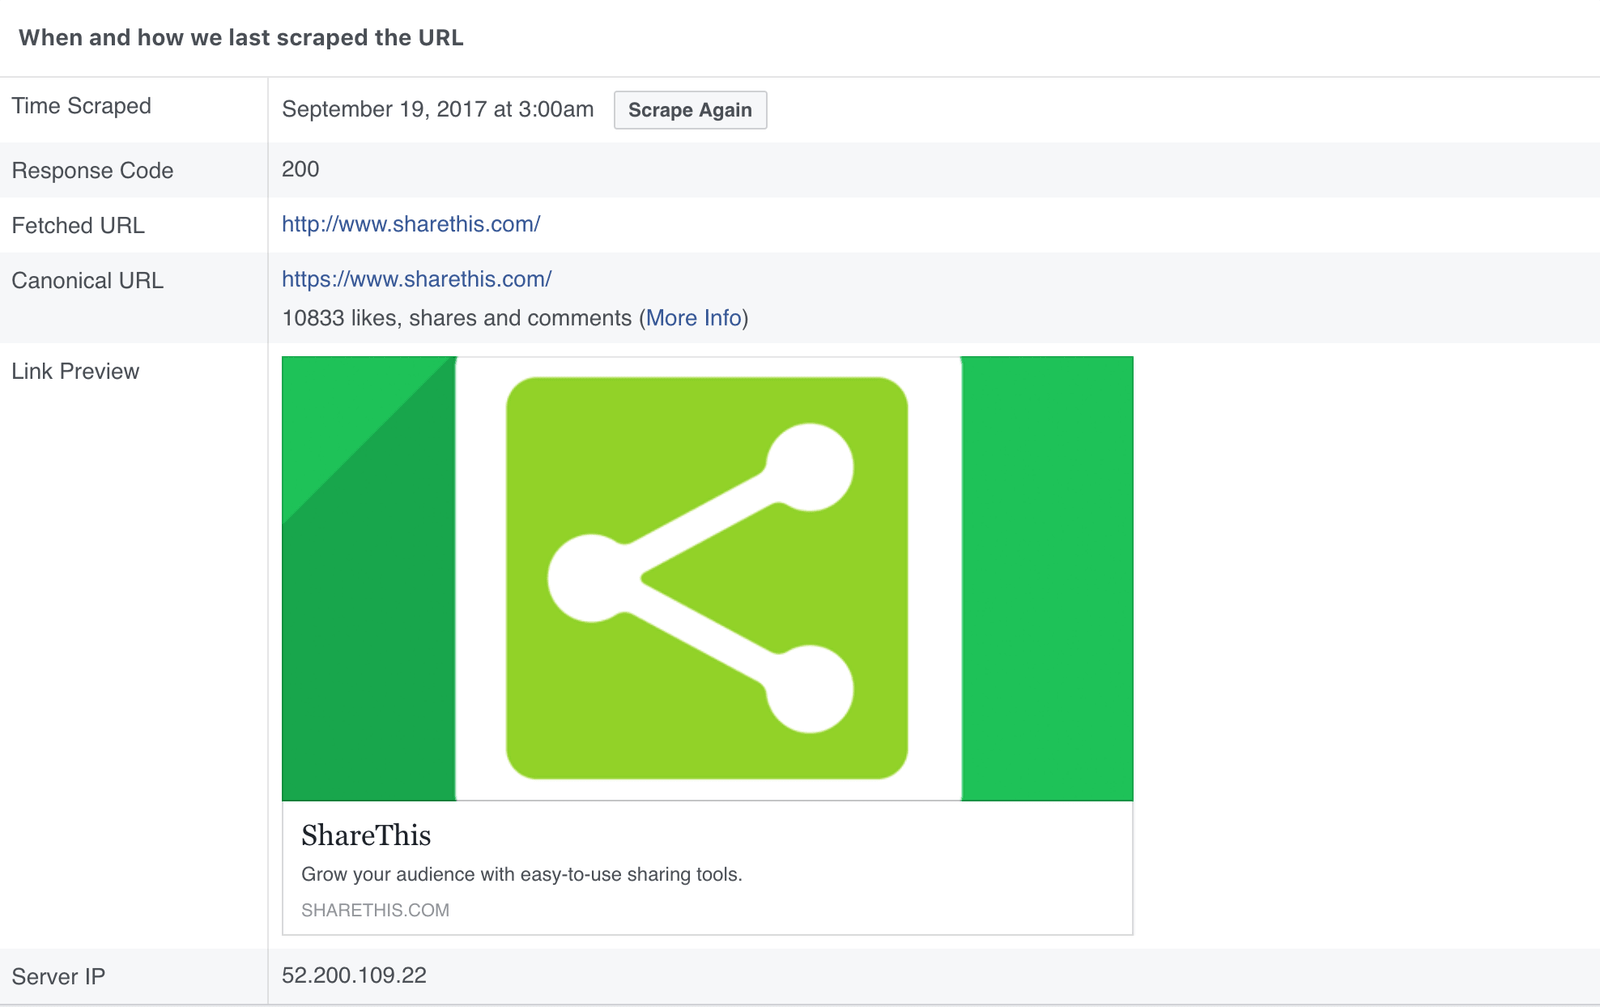Click the Server IP row label

58,976
